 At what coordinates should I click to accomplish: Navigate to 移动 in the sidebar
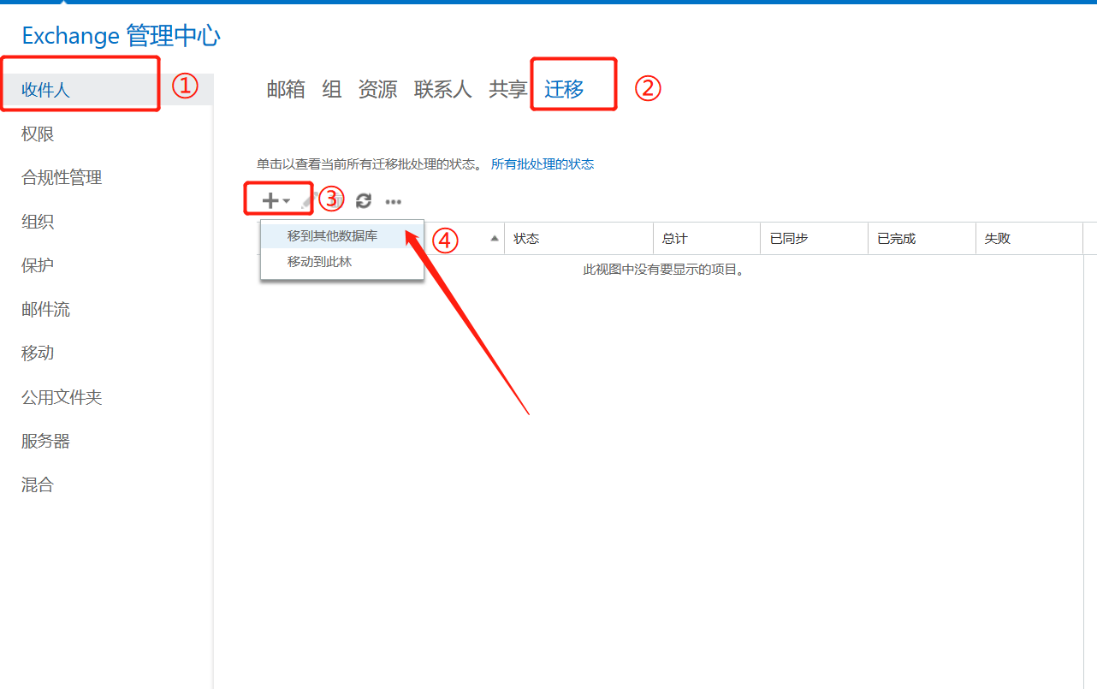(37, 353)
